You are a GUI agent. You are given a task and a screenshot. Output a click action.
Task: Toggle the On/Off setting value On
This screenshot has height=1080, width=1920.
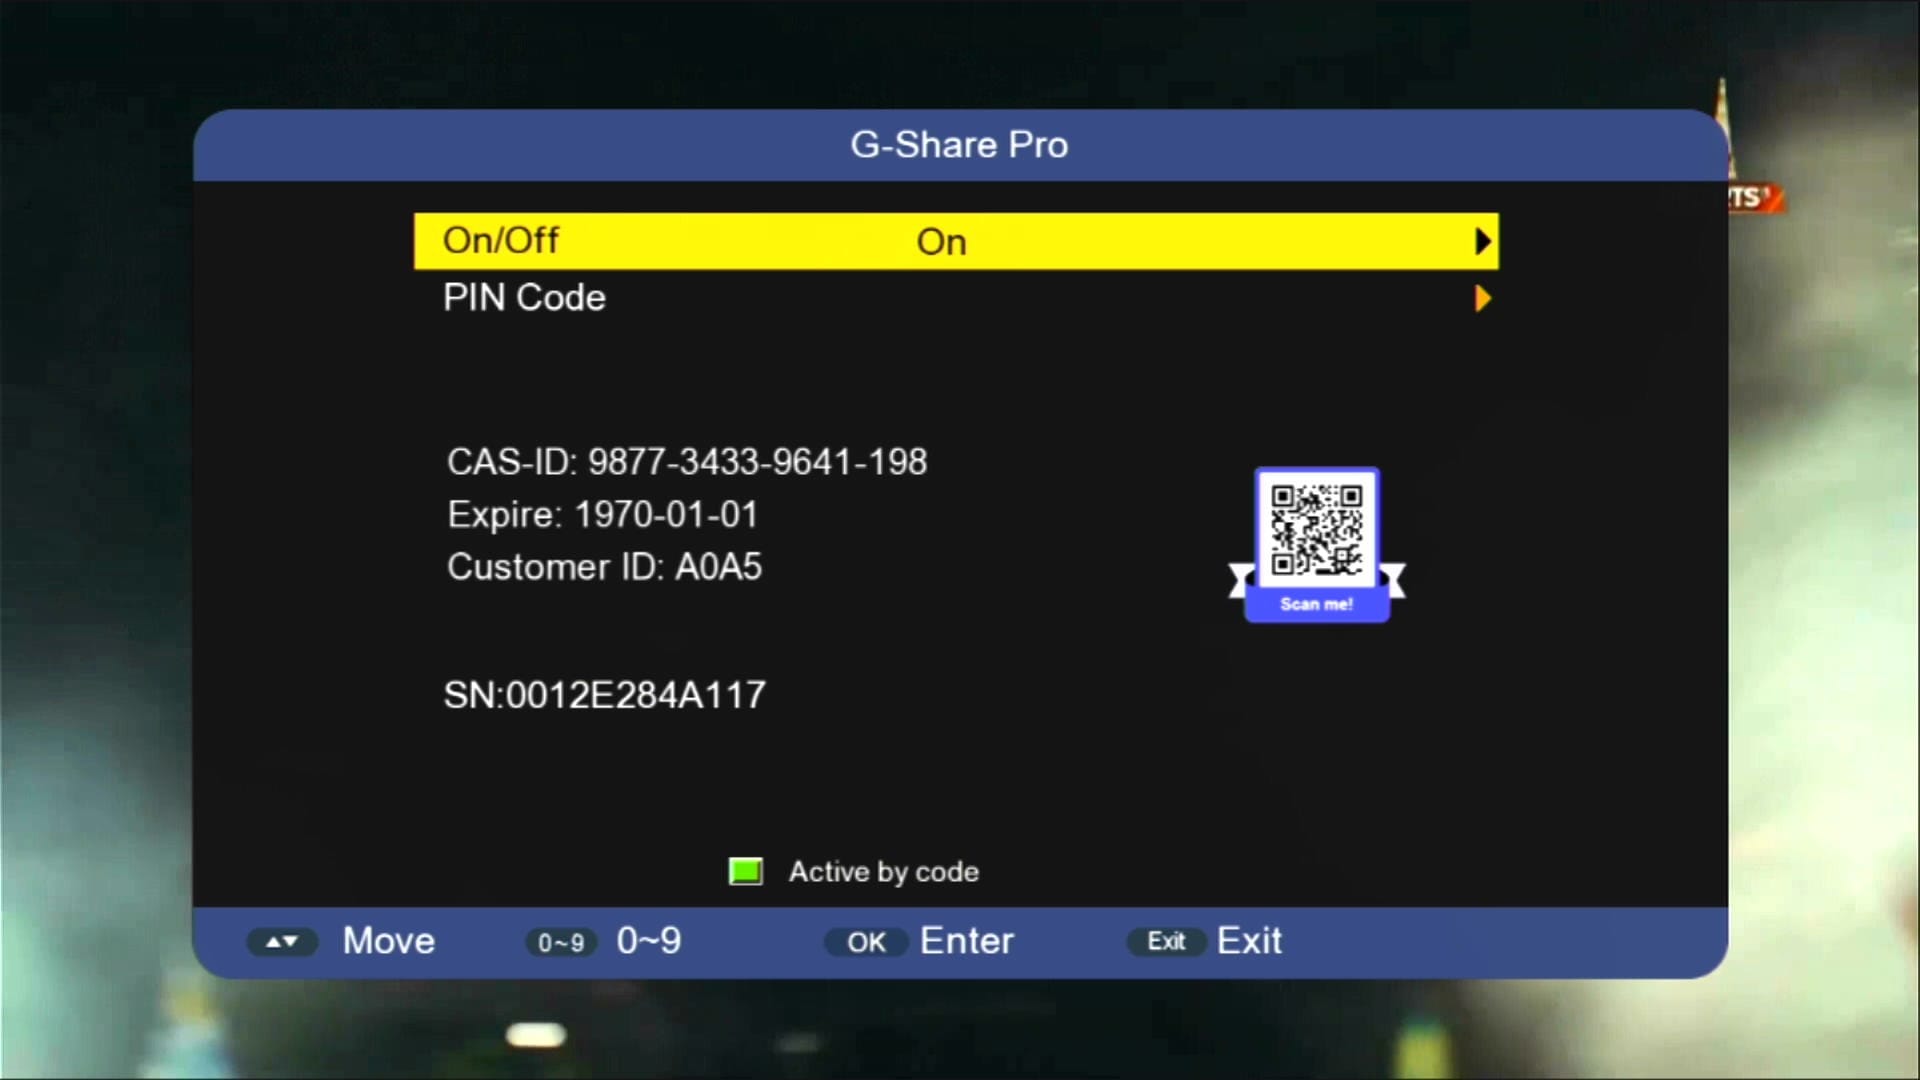[941, 242]
